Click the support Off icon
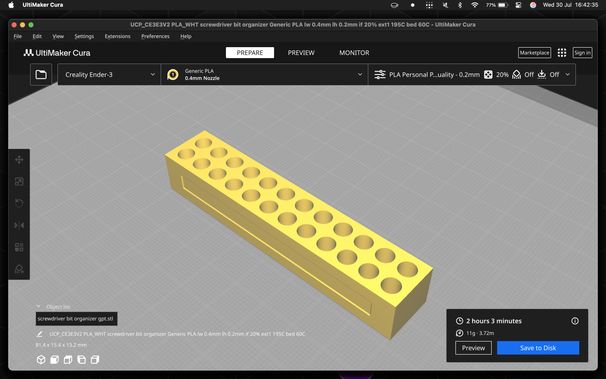This screenshot has width=606, height=379. coord(516,75)
